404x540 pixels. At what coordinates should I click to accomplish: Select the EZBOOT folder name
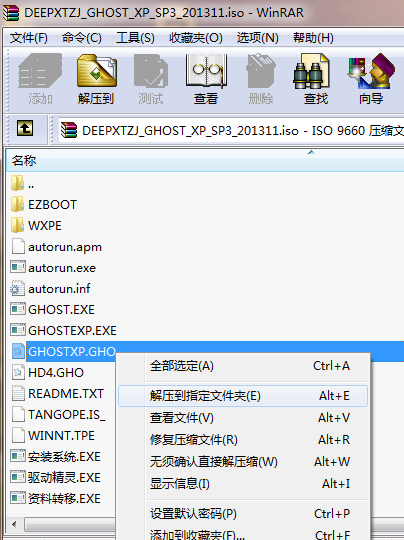(52, 205)
